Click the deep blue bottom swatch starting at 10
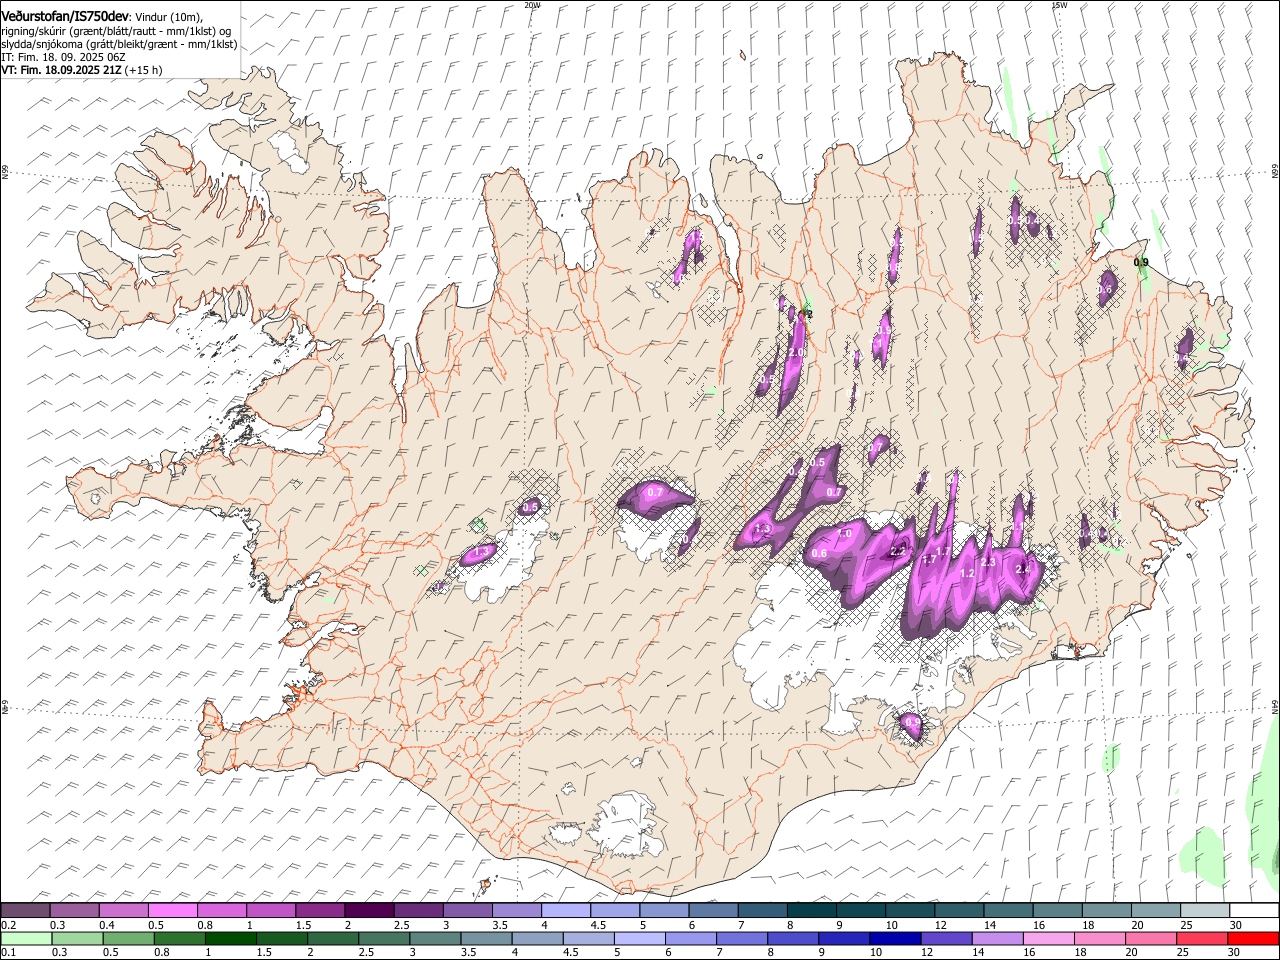This screenshot has height=960, width=1280. [x=895, y=938]
